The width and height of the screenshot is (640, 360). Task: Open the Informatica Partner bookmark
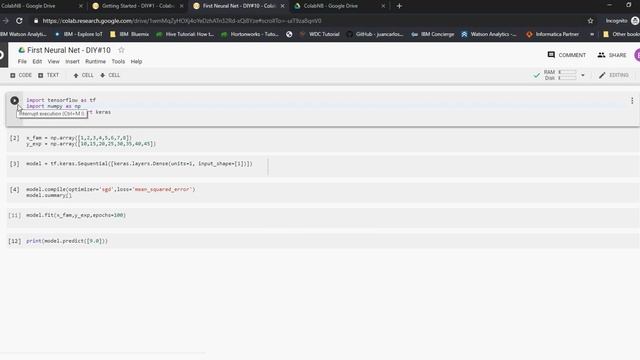click(x=552, y=34)
